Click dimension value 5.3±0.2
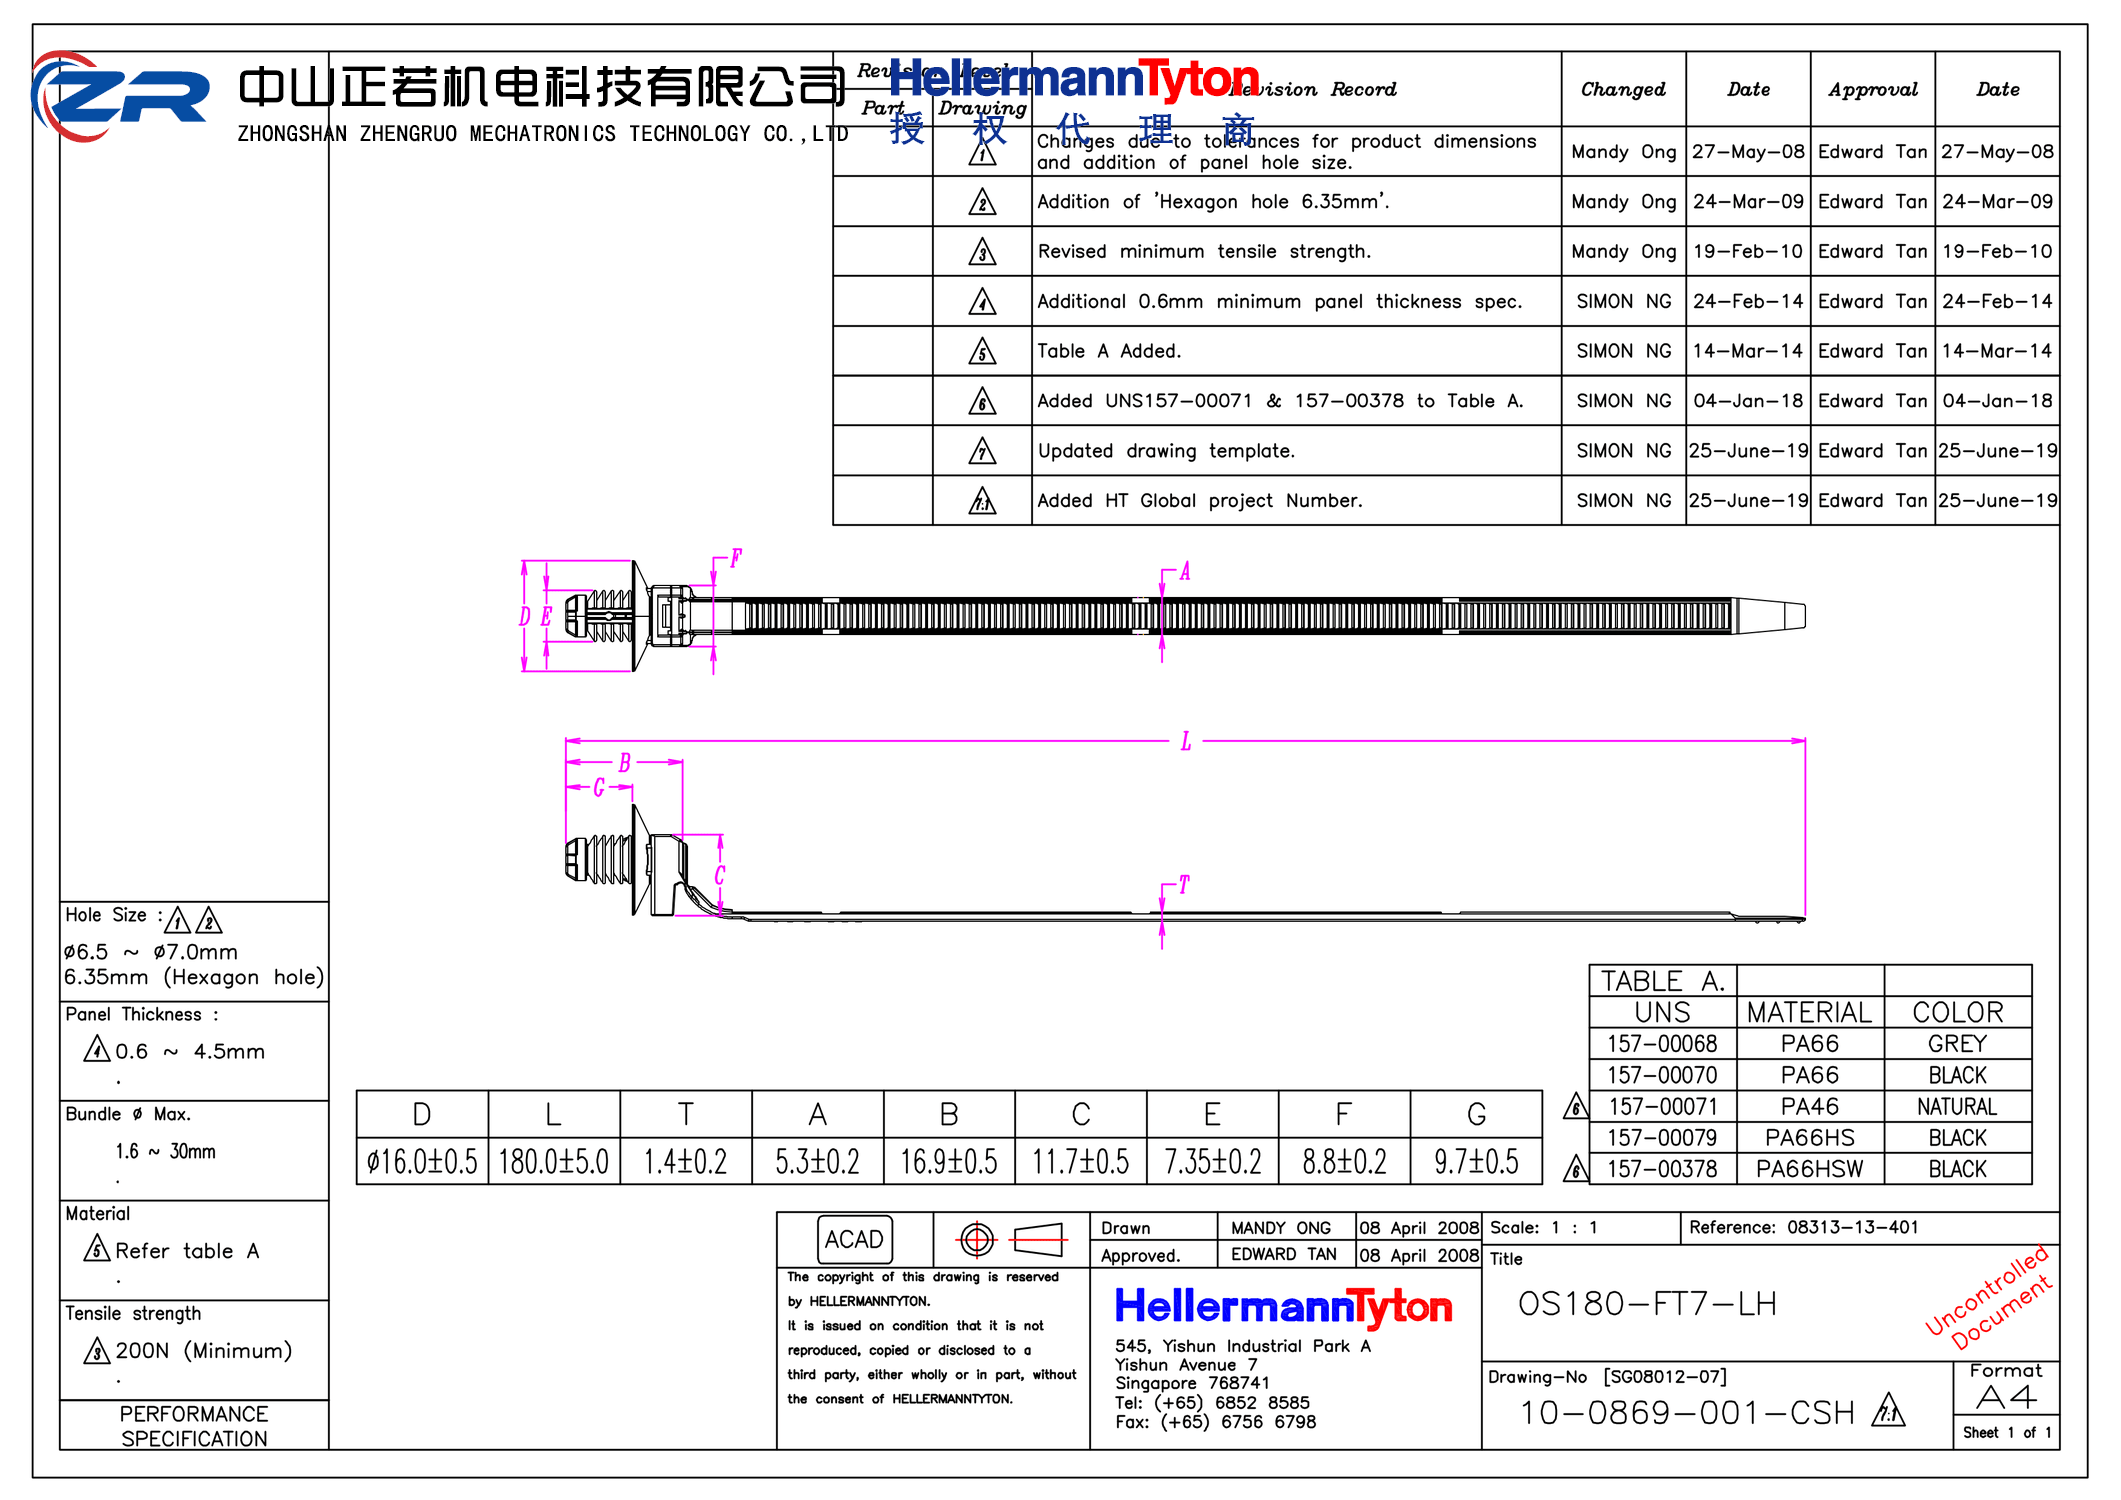The width and height of the screenshot is (2121, 1500). point(818,1162)
